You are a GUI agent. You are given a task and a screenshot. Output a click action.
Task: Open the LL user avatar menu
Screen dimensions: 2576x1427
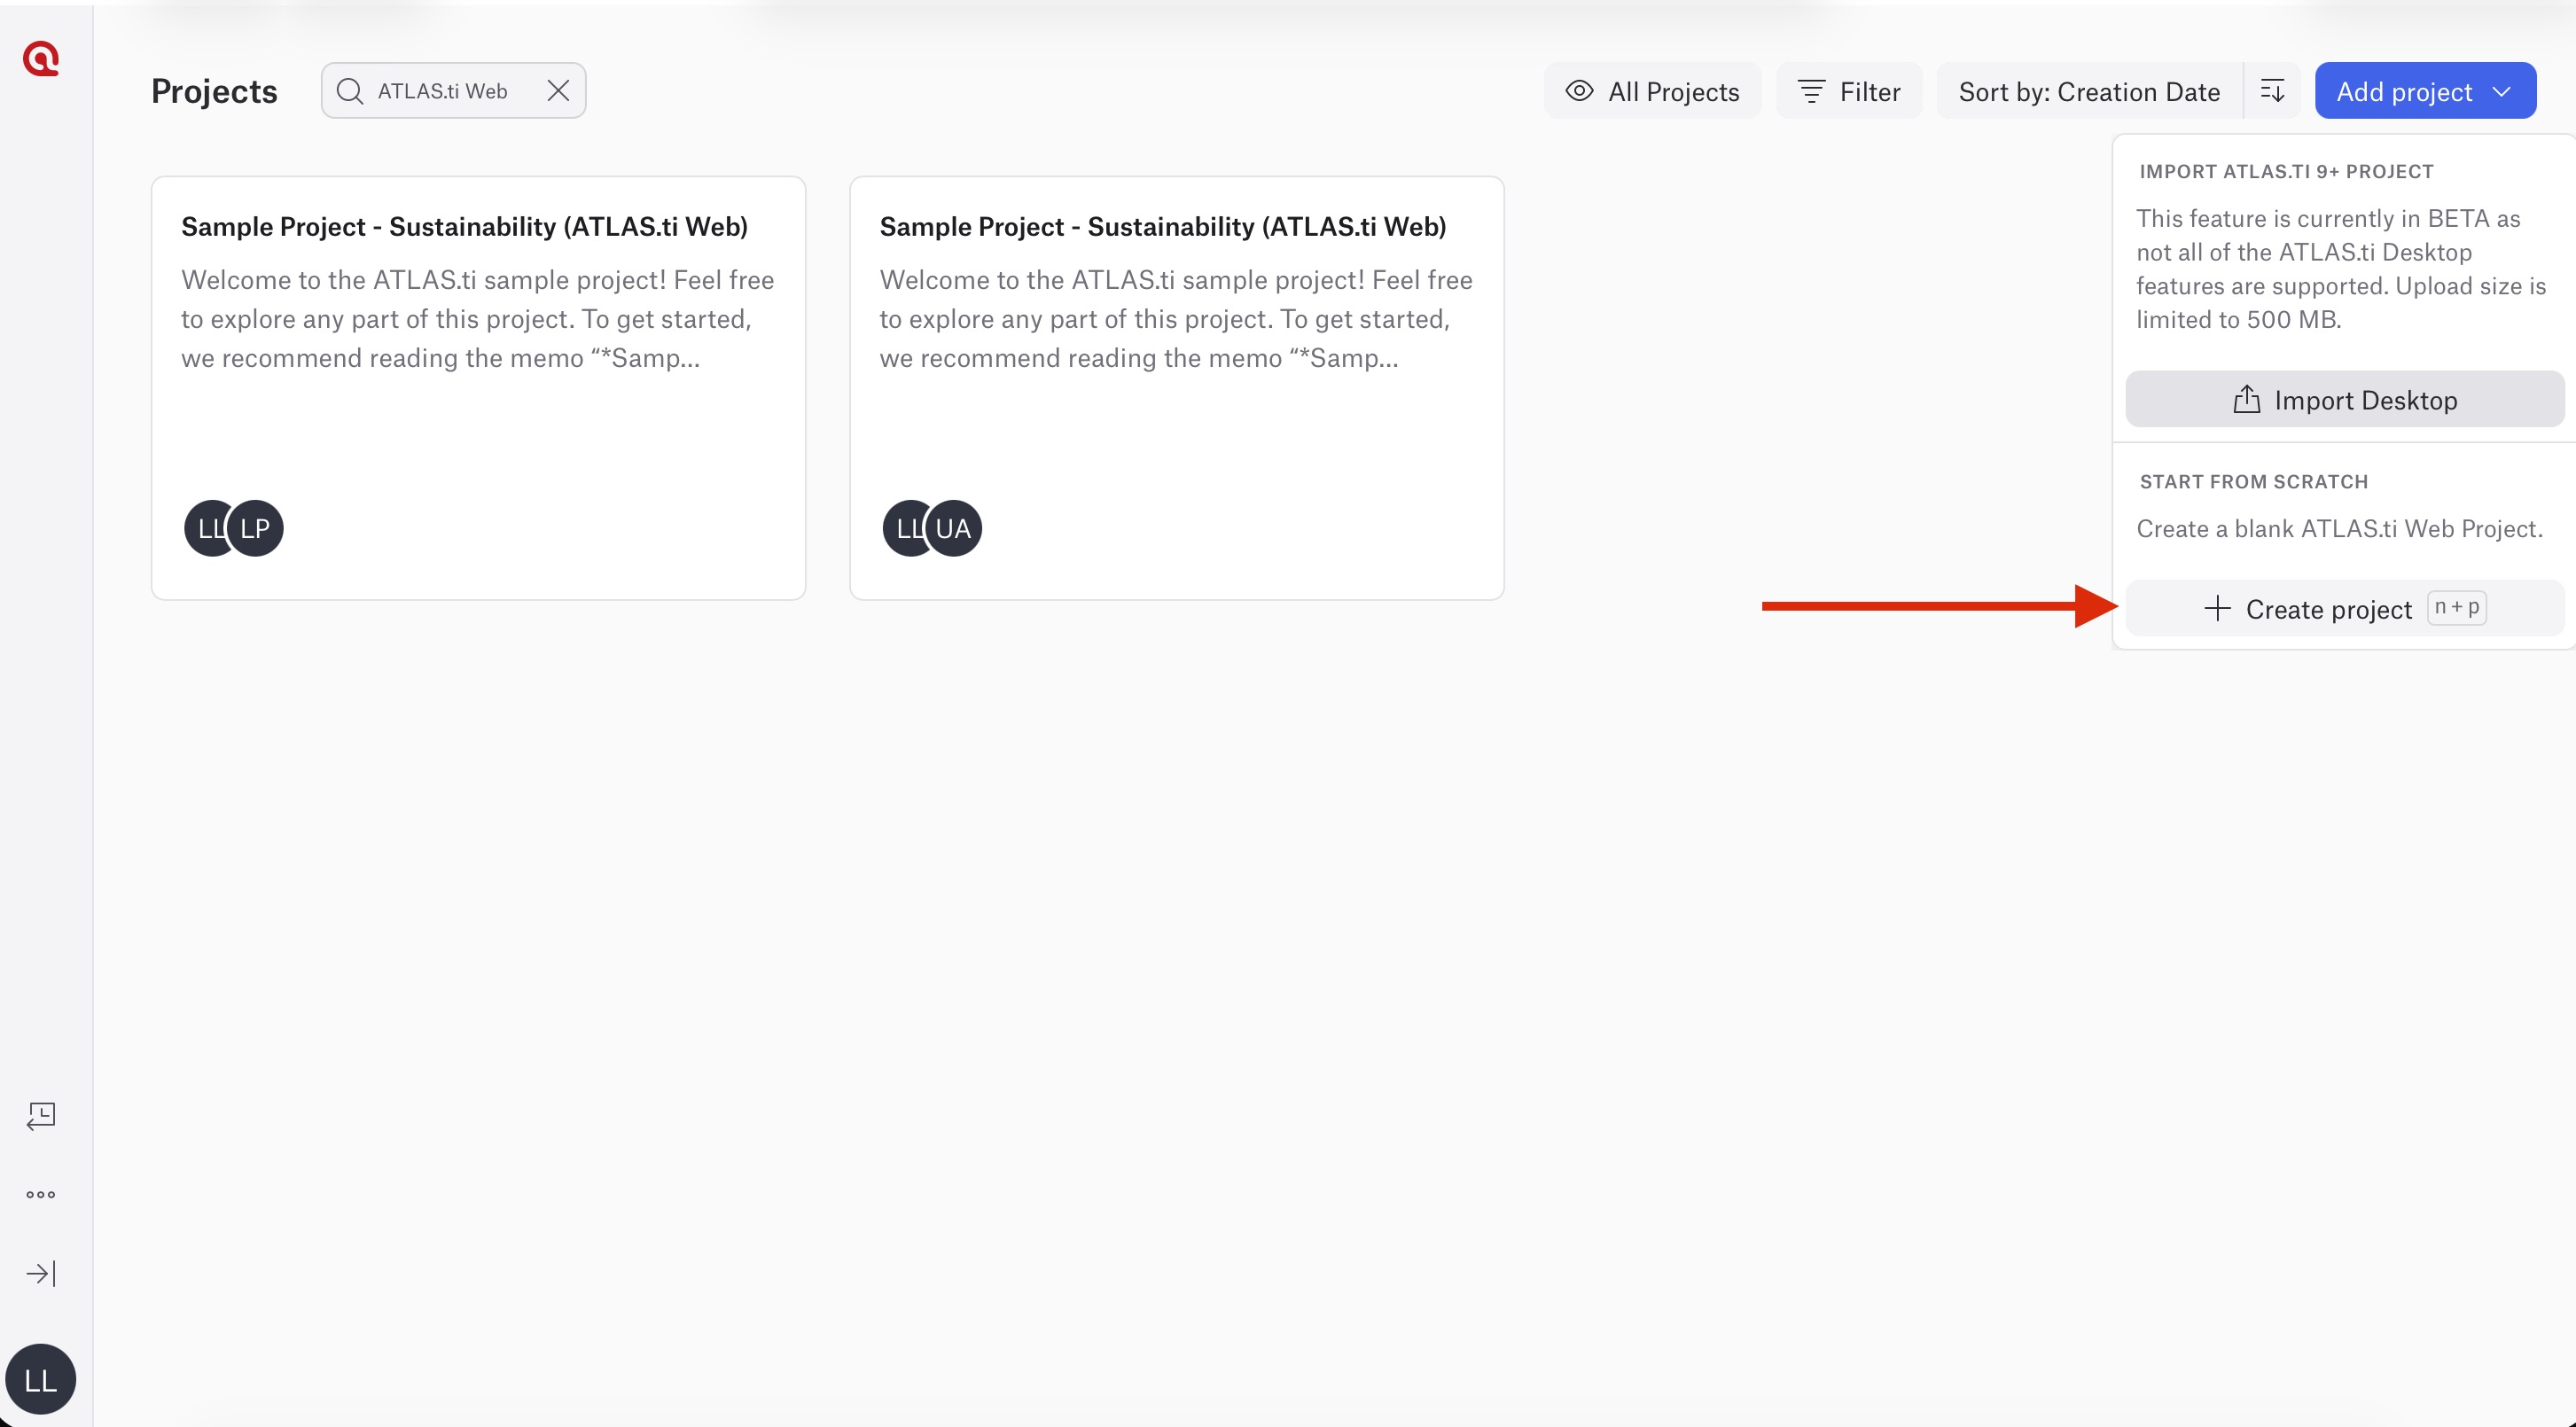coord(41,1379)
